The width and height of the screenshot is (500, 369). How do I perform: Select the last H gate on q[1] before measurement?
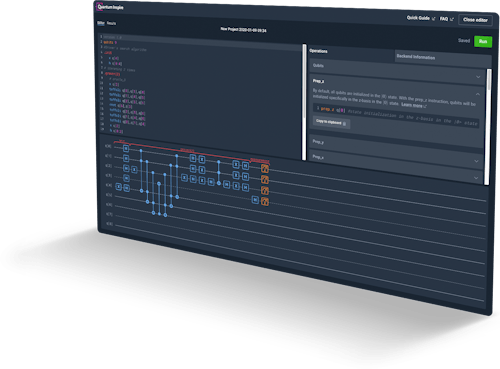coord(245,176)
